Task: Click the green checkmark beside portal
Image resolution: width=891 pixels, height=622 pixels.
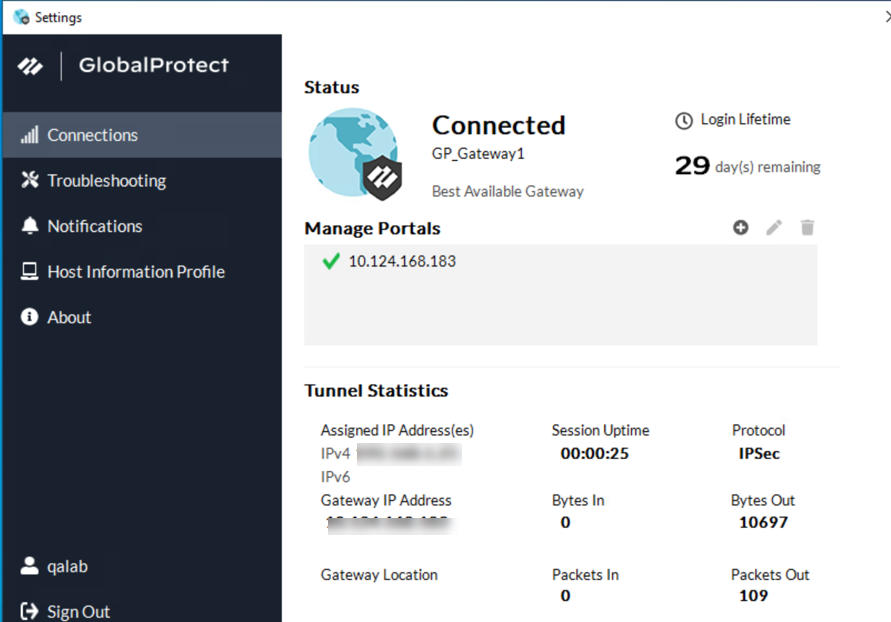Action: tap(331, 262)
